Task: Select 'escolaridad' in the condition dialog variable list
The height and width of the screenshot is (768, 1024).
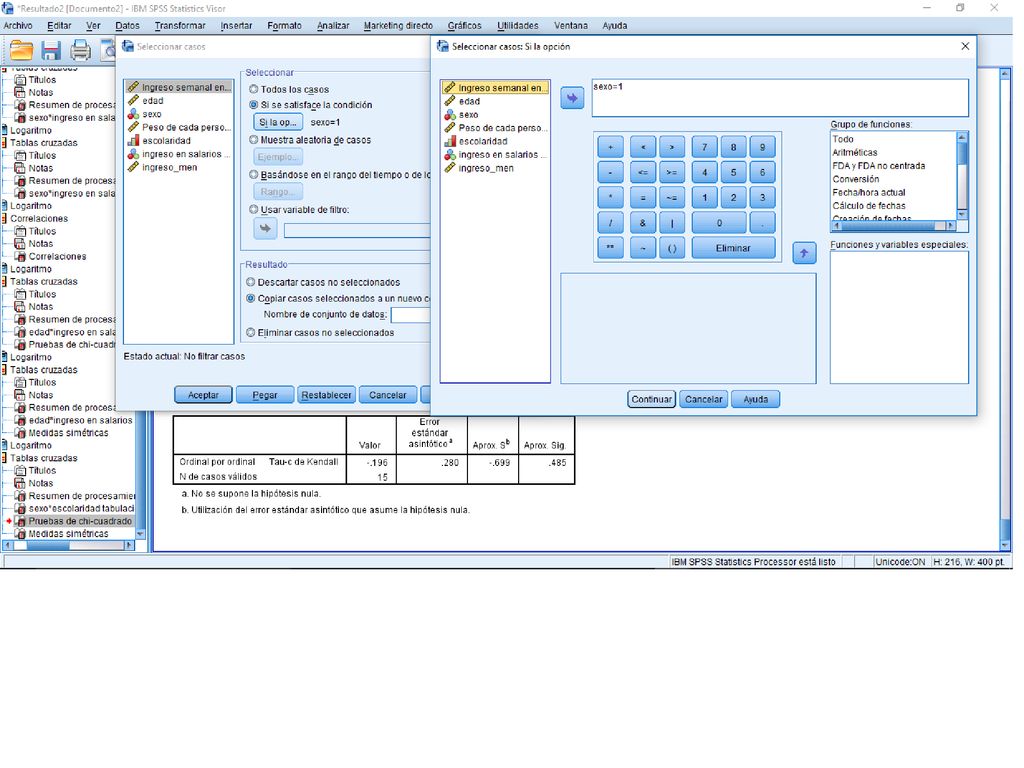Action: [483, 141]
